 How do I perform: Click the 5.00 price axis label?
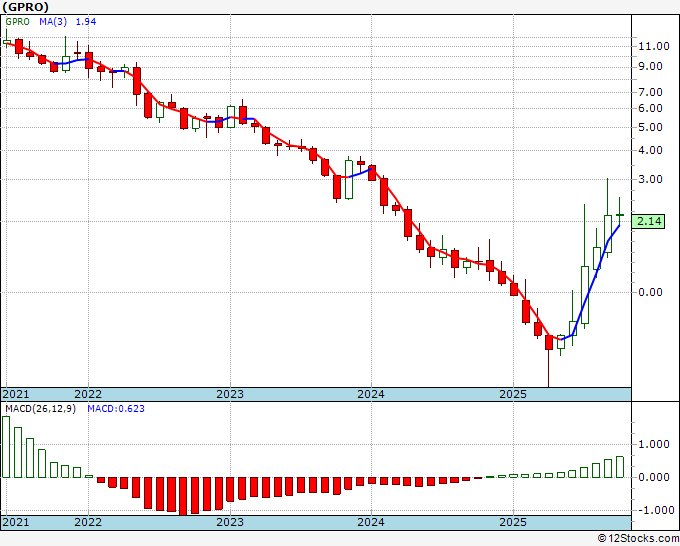click(650, 127)
